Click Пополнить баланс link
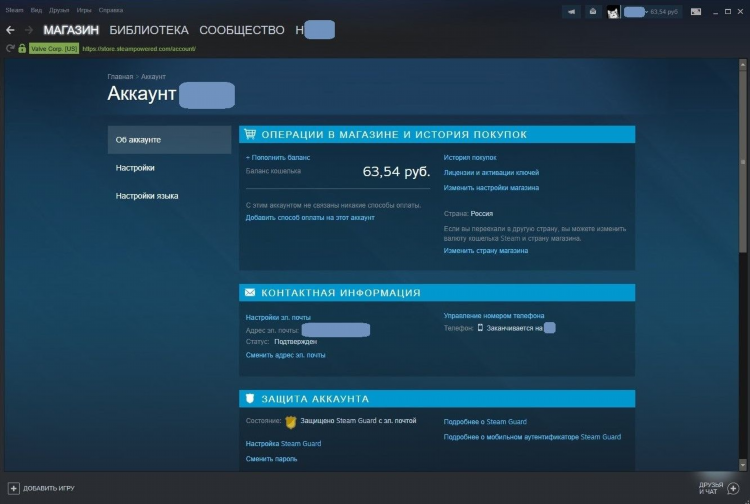 point(278,157)
